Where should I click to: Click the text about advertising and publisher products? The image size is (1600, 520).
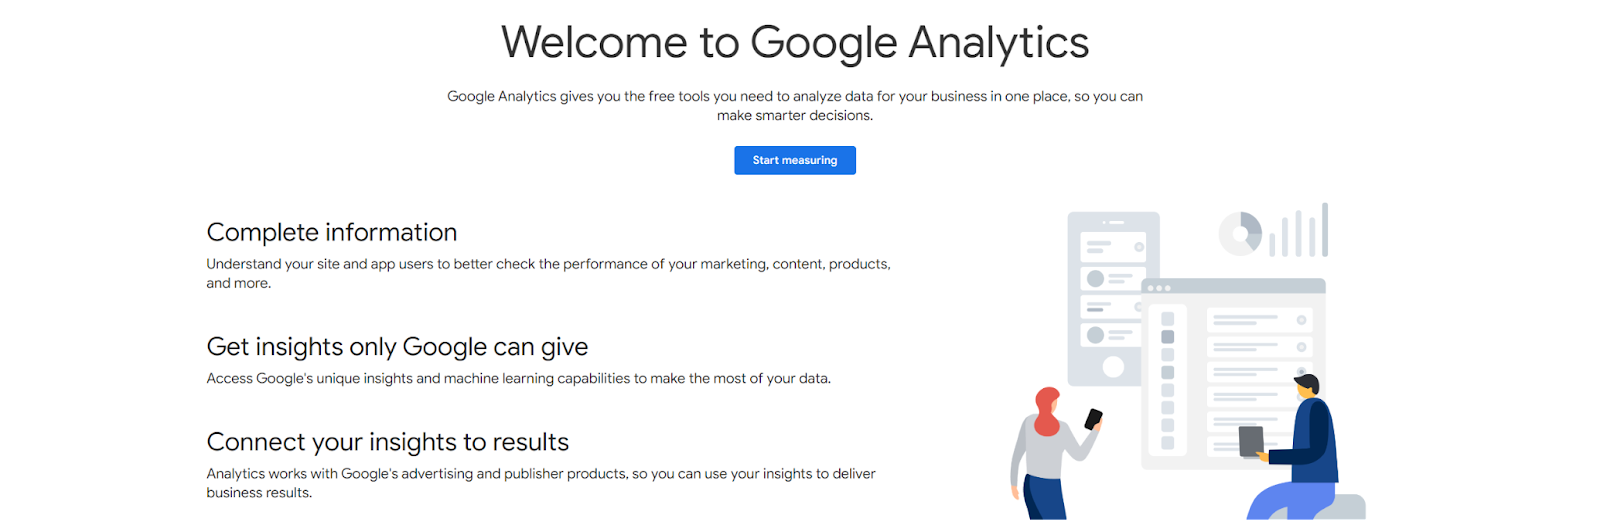point(541,483)
